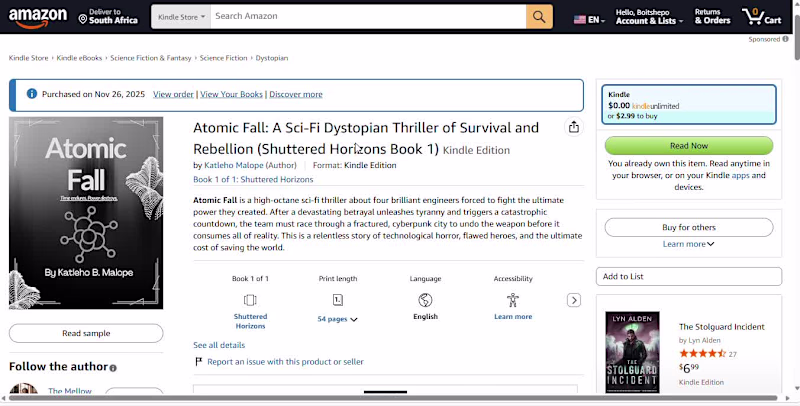Click the Accessibility person icon
This screenshot has height=406, width=800.
513,300
